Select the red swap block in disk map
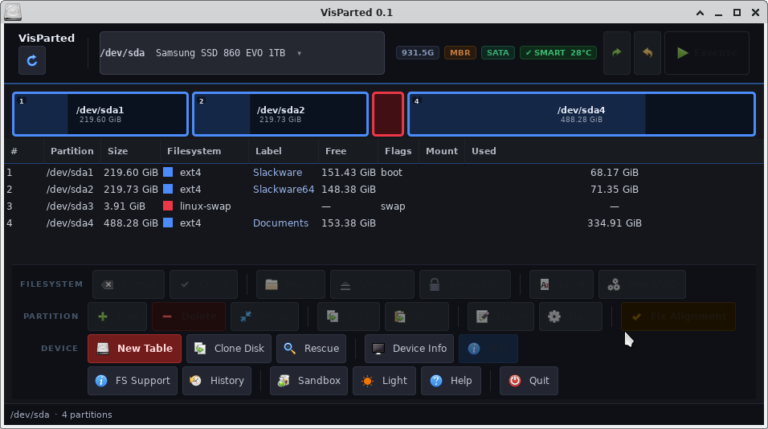Screen dimensions: 768x429 tap(388, 114)
